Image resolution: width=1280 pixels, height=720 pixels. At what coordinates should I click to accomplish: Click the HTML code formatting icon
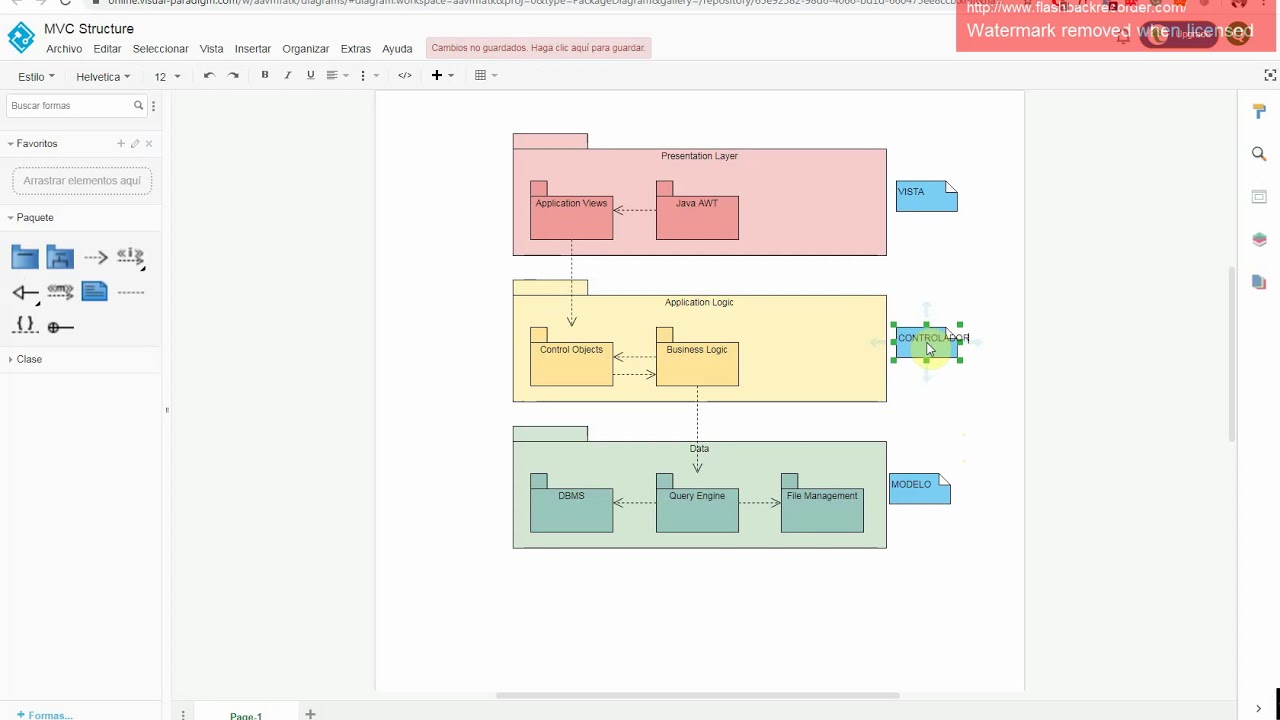click(405, 75)
